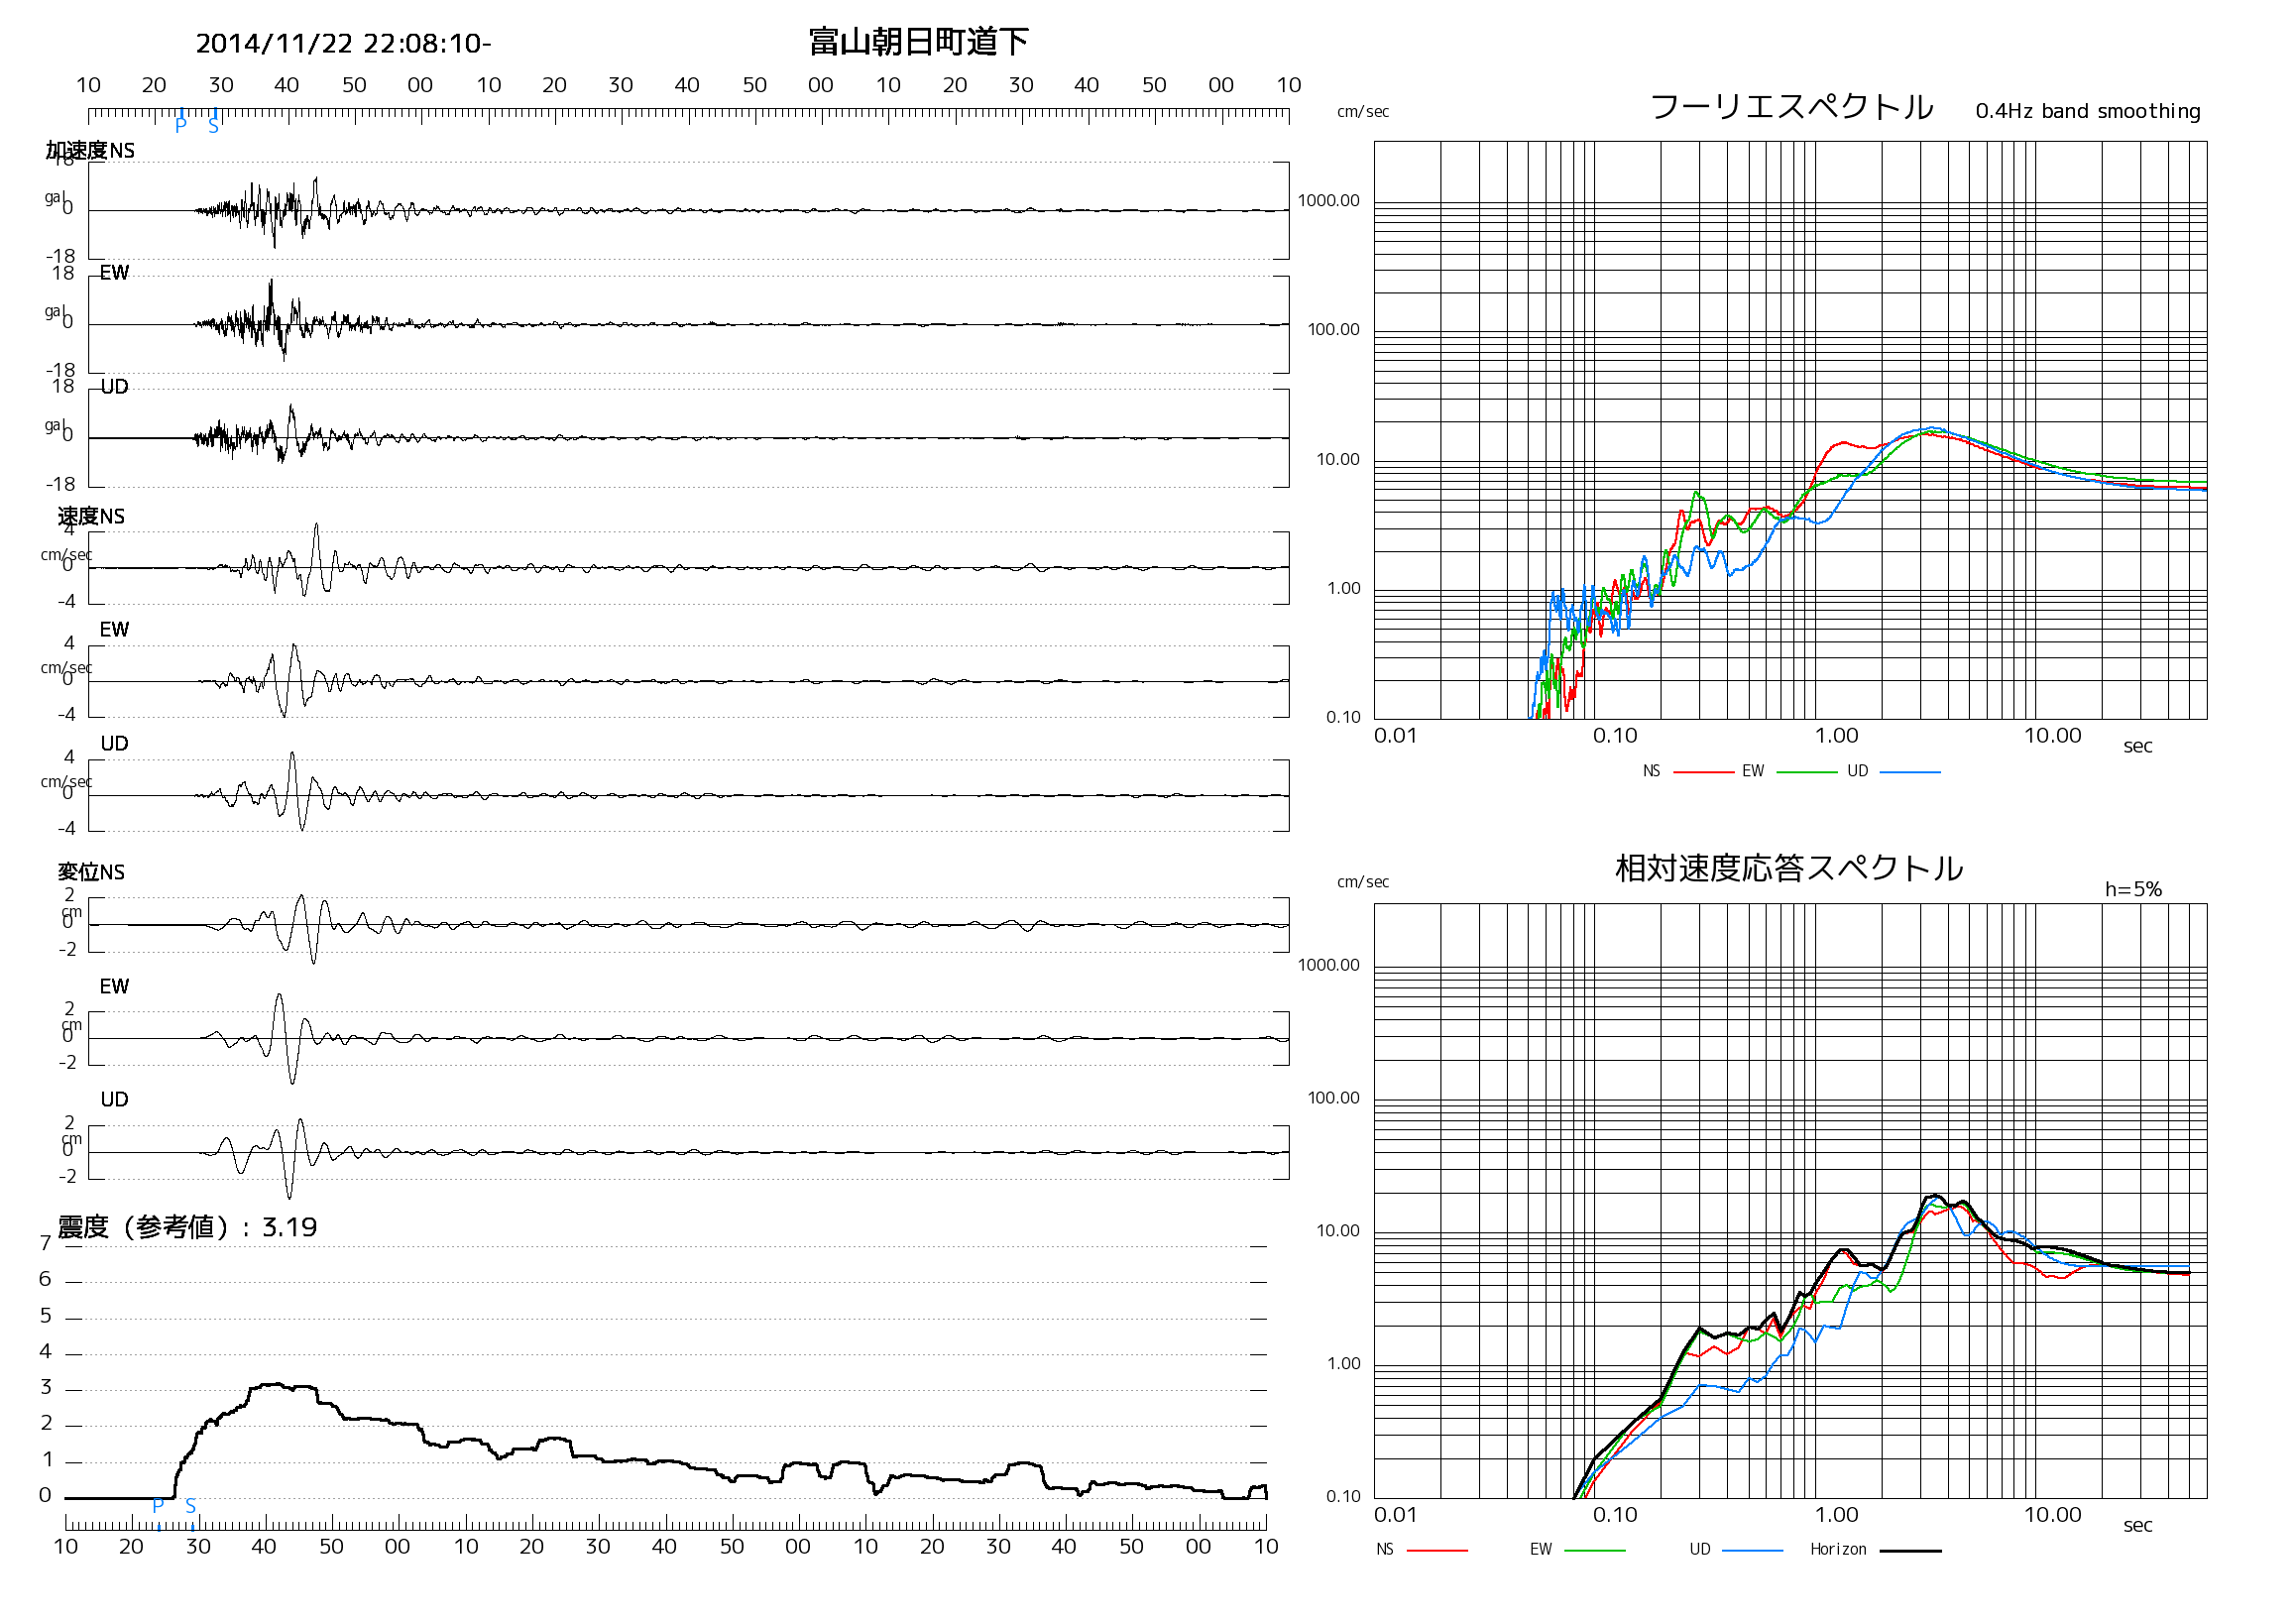Select the フーリエスペクトル chart title

click(1791, 106)
